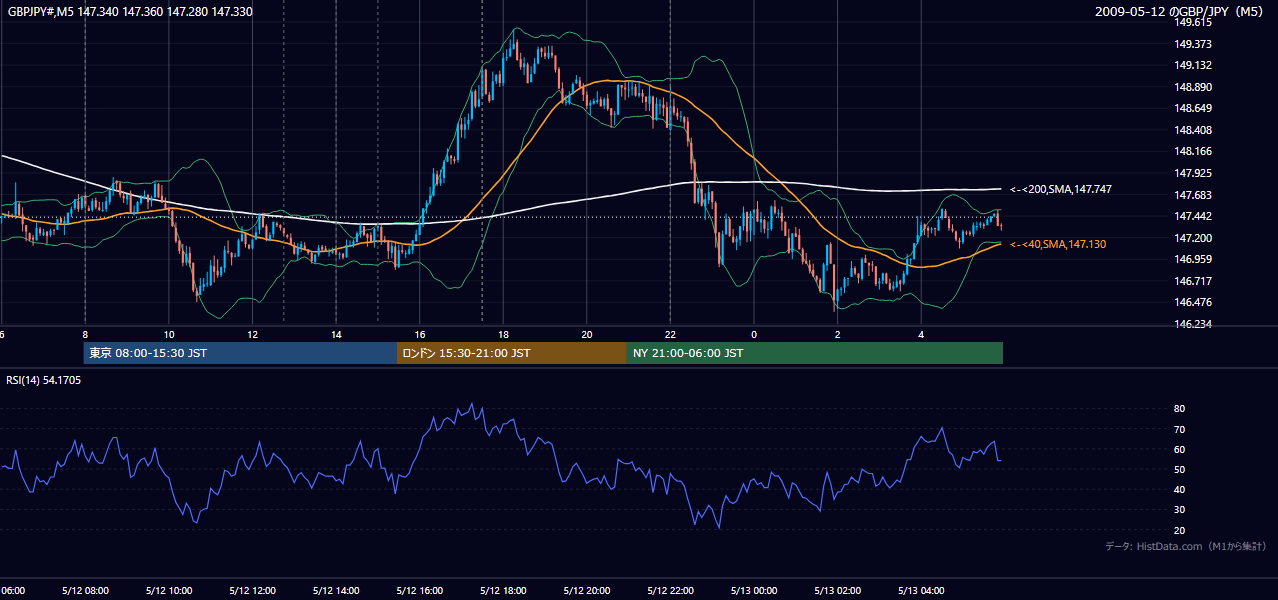The width and height of the screenshot is (1278, 600).
Task: Click the RSI(14) 54.1705 indicator label
Action: coord(44,380)
